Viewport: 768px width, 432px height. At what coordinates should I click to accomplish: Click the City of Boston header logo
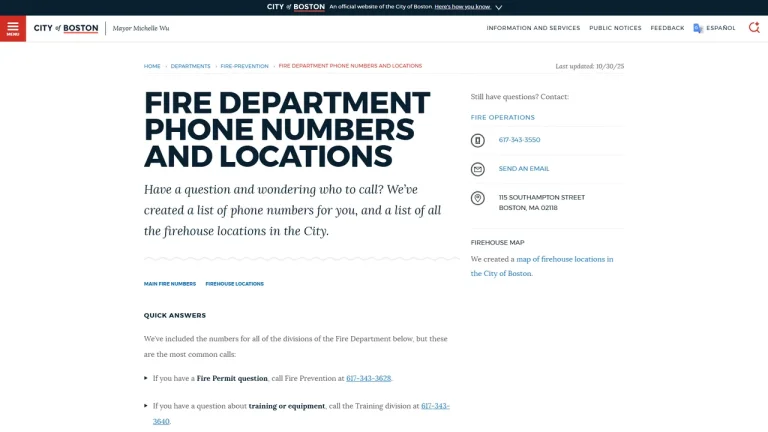click(x=66, y=28)
